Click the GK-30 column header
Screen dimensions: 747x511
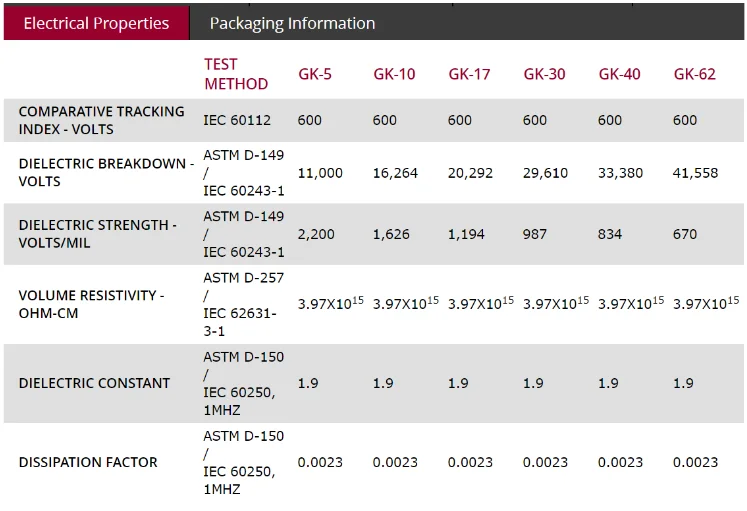[544, 74]
